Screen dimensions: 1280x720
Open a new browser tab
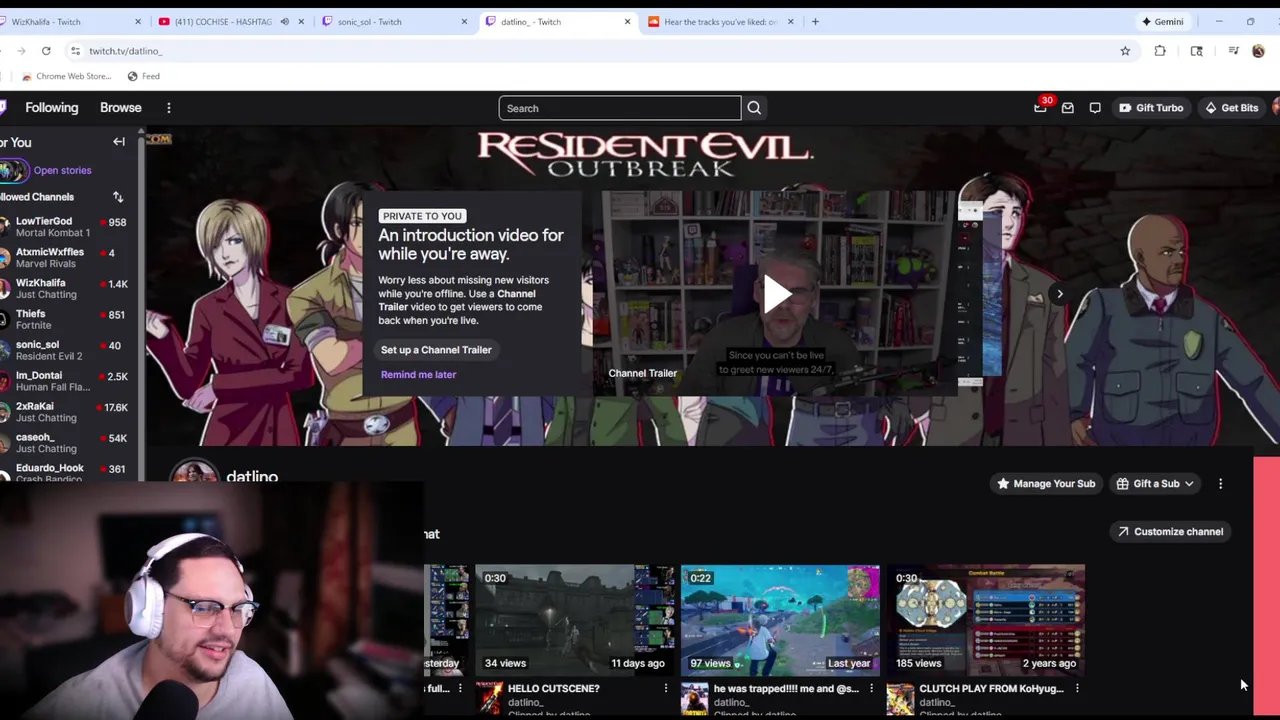pyautogui.click(x=815, y=21)
